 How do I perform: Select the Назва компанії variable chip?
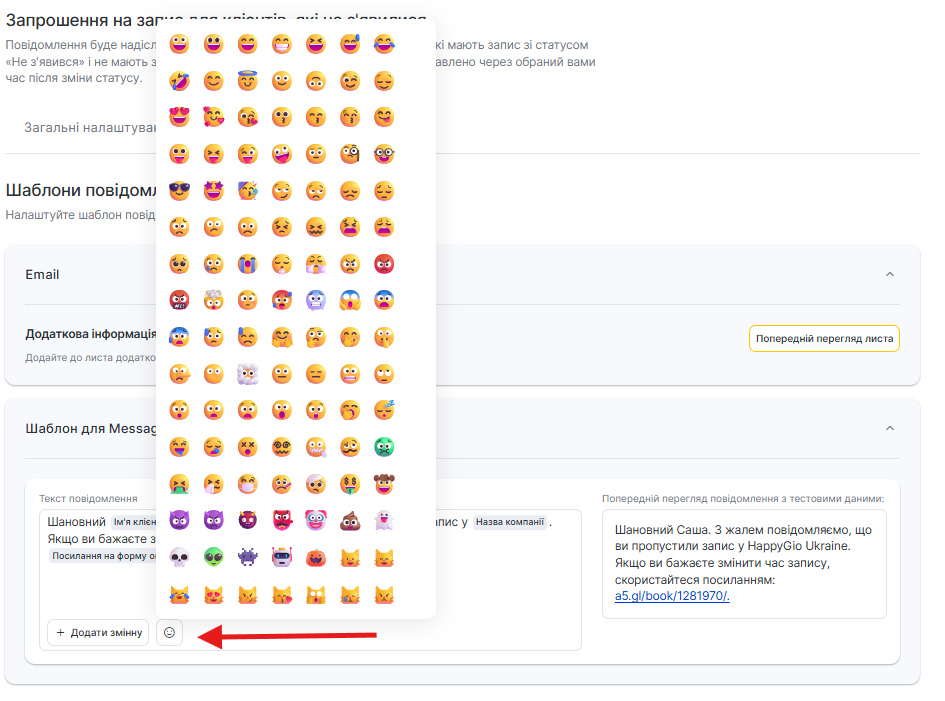point(510,522)
